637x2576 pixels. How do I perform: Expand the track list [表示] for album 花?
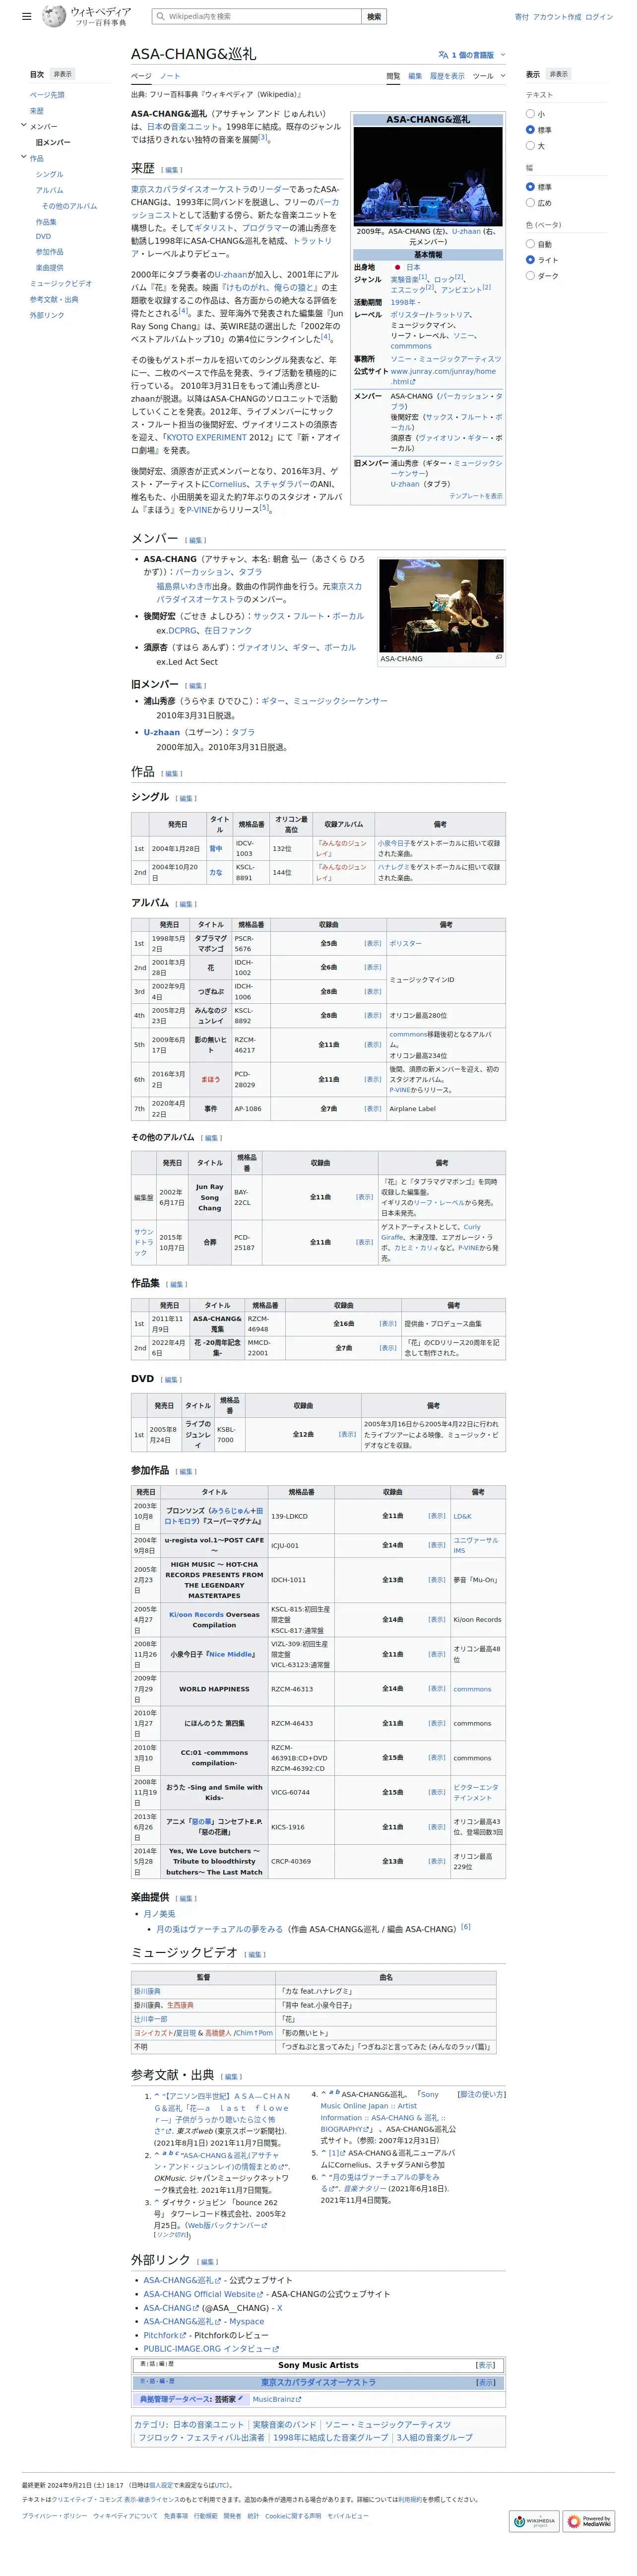pos(372,966)
